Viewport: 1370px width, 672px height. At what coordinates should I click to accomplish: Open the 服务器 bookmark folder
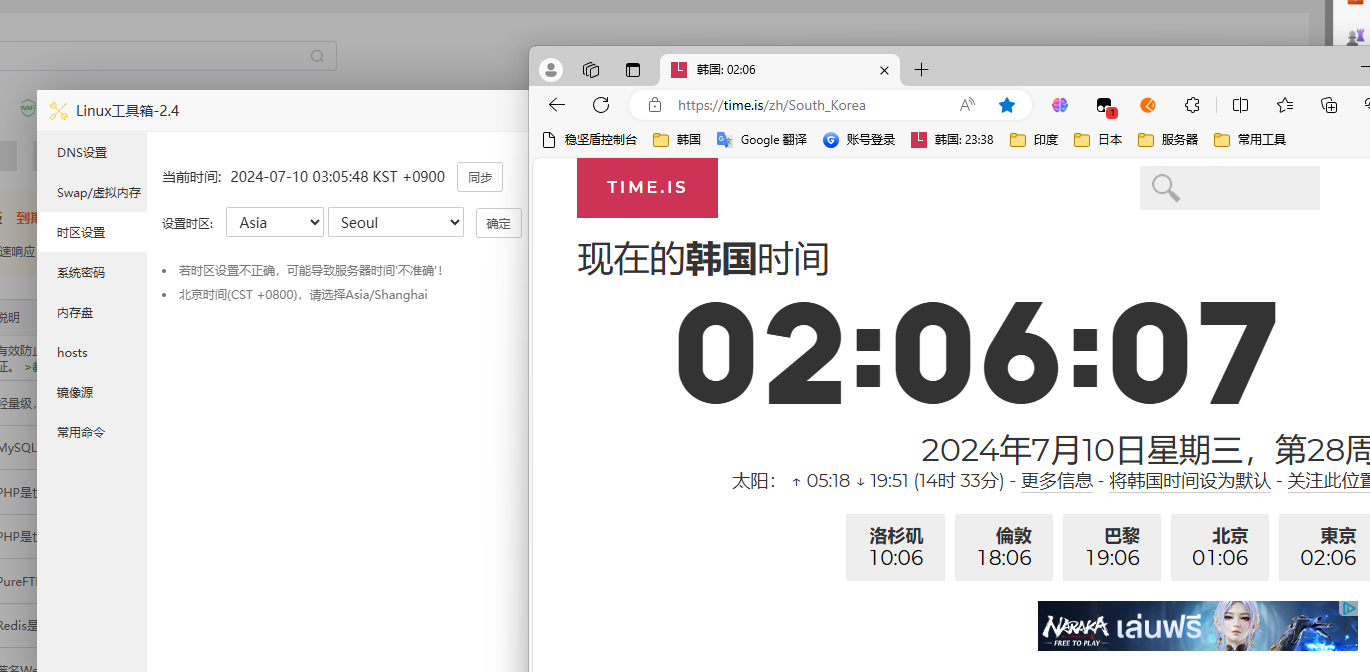click(x=1168, y=140)
